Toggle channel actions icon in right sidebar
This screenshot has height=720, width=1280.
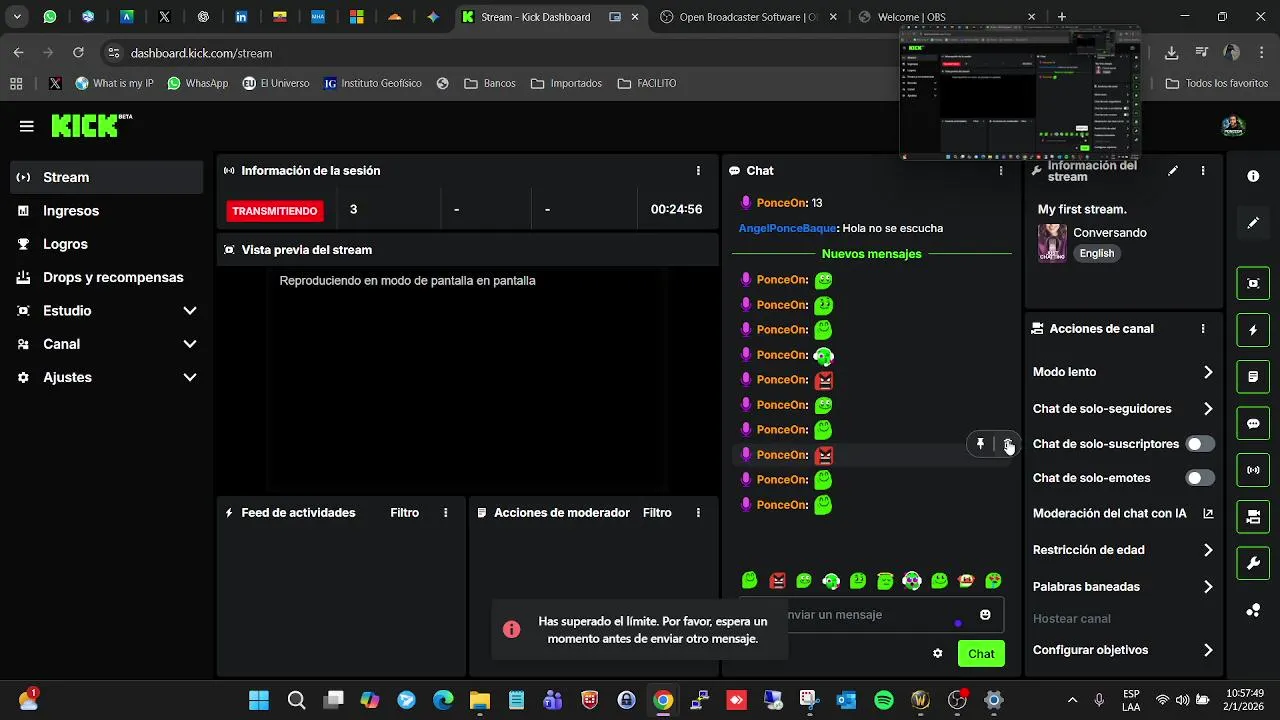(1253, 517)
